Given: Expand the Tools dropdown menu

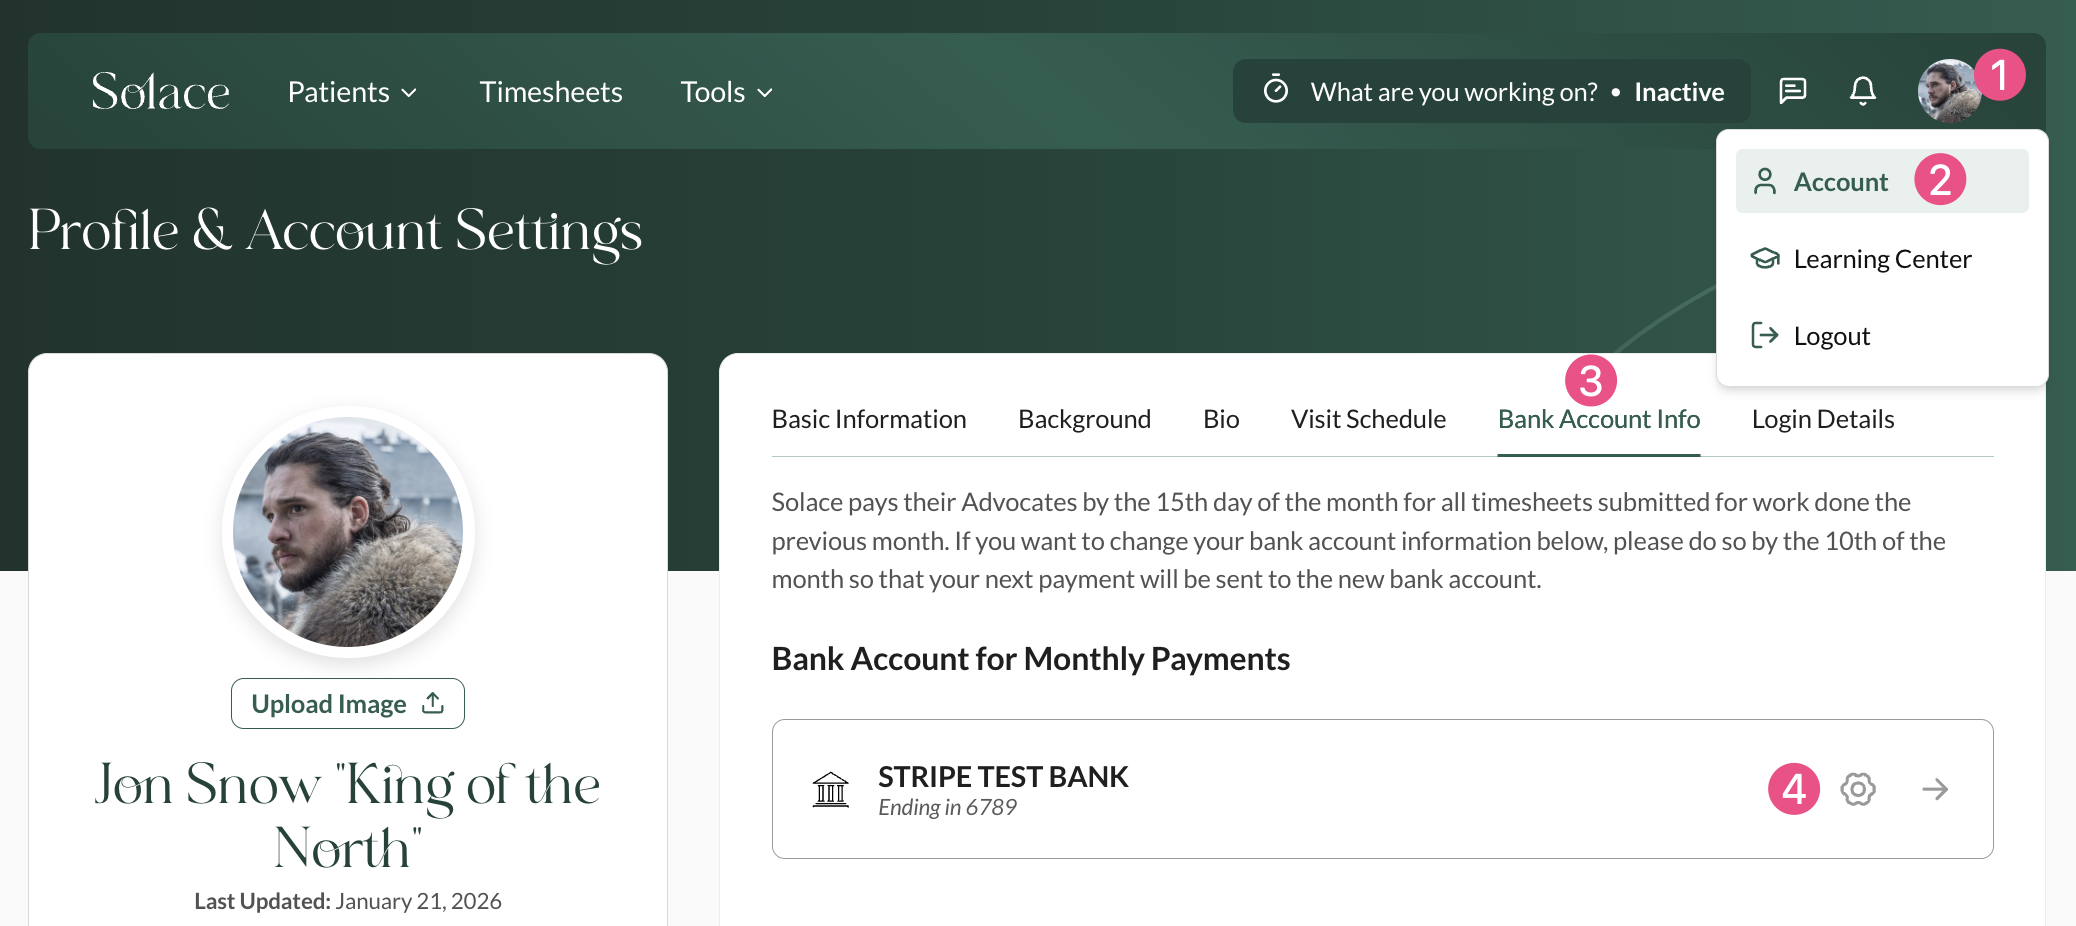Looking at the screenshot, I should click(x=726, y=92).
